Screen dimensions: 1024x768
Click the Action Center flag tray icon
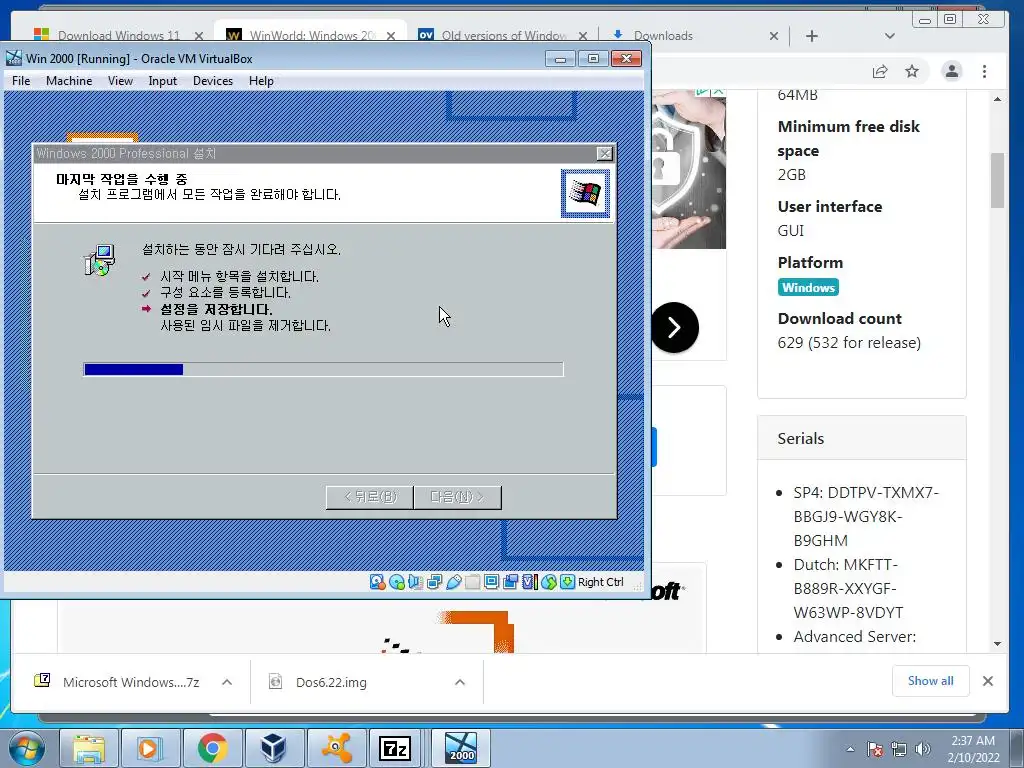[x=875, y=750]
